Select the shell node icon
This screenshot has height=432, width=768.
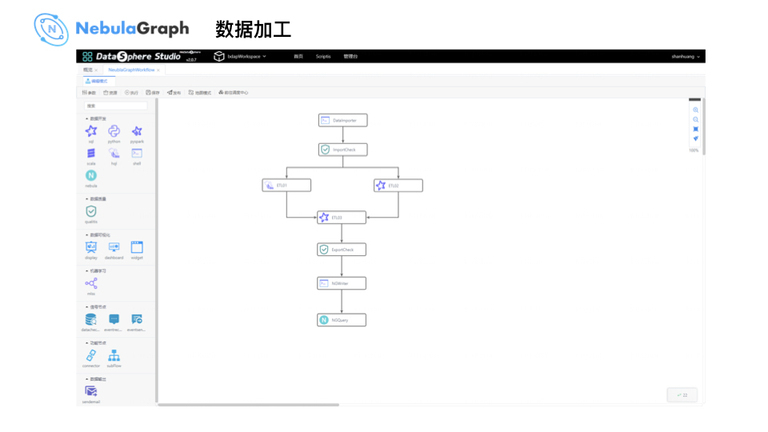point(137,153)
